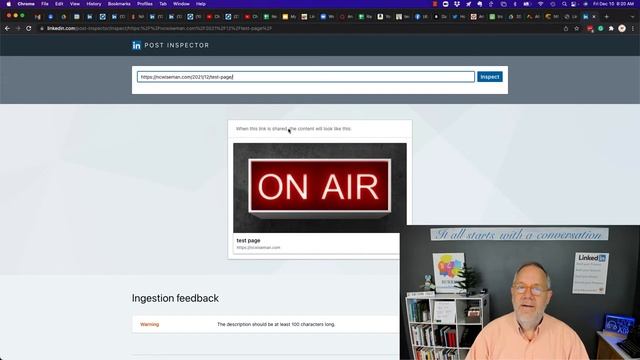Screen dimensions: 640x360
Task: Open the Profiles menu
Action: [145, 4]
